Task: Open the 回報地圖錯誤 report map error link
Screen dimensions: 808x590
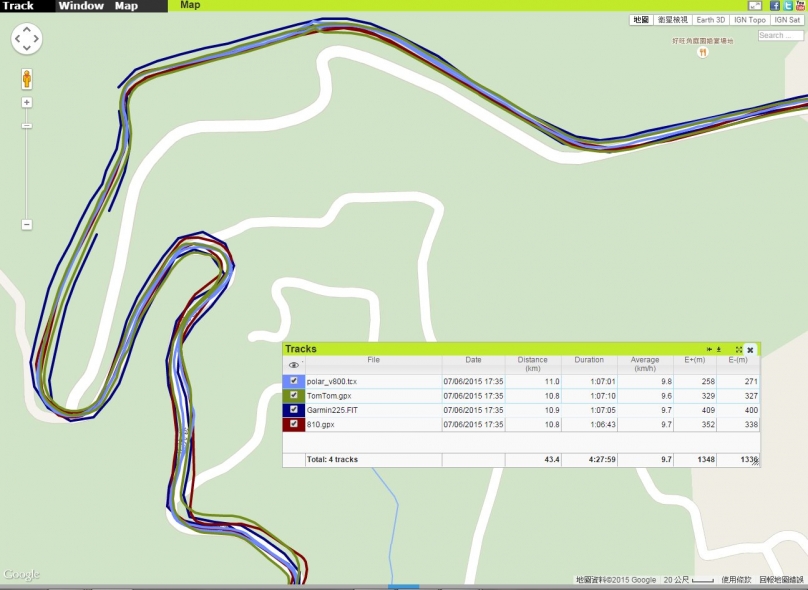Action: [x=781, y=580]
